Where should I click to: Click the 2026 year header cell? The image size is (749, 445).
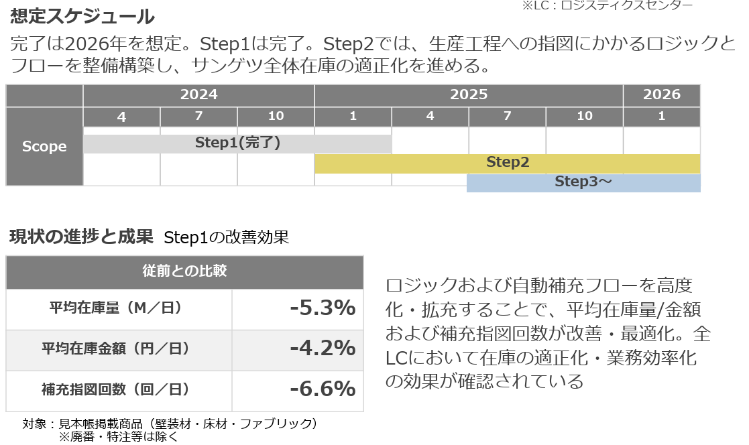pos(662,95)
